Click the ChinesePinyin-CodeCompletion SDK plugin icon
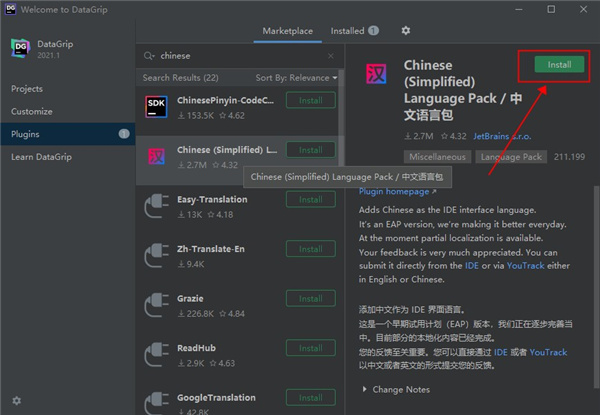The width and height of the screenshot is (600, 415). coord(156,106)
